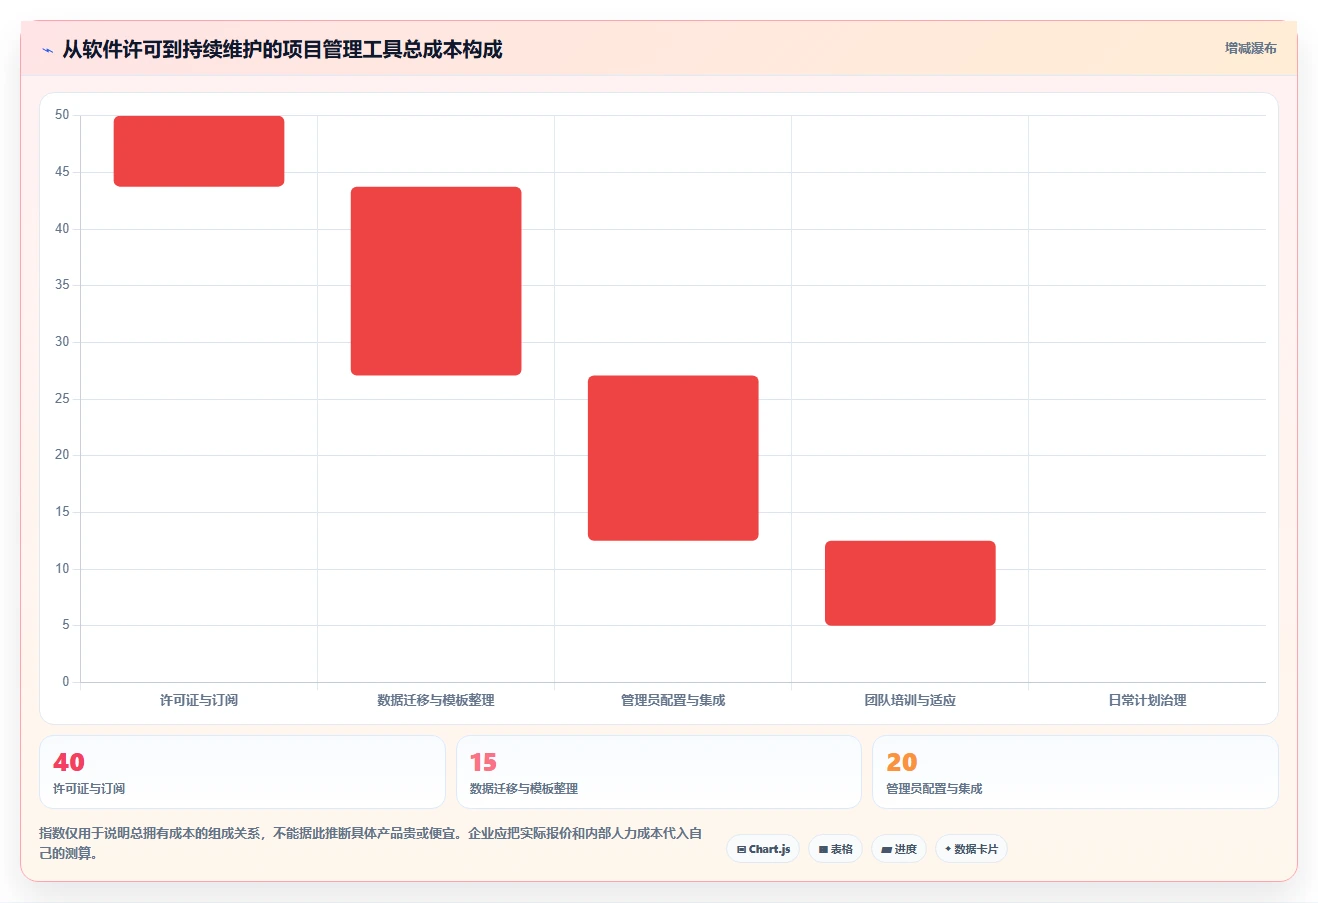Select the 进度 tag chip

(x=899, y=849)
